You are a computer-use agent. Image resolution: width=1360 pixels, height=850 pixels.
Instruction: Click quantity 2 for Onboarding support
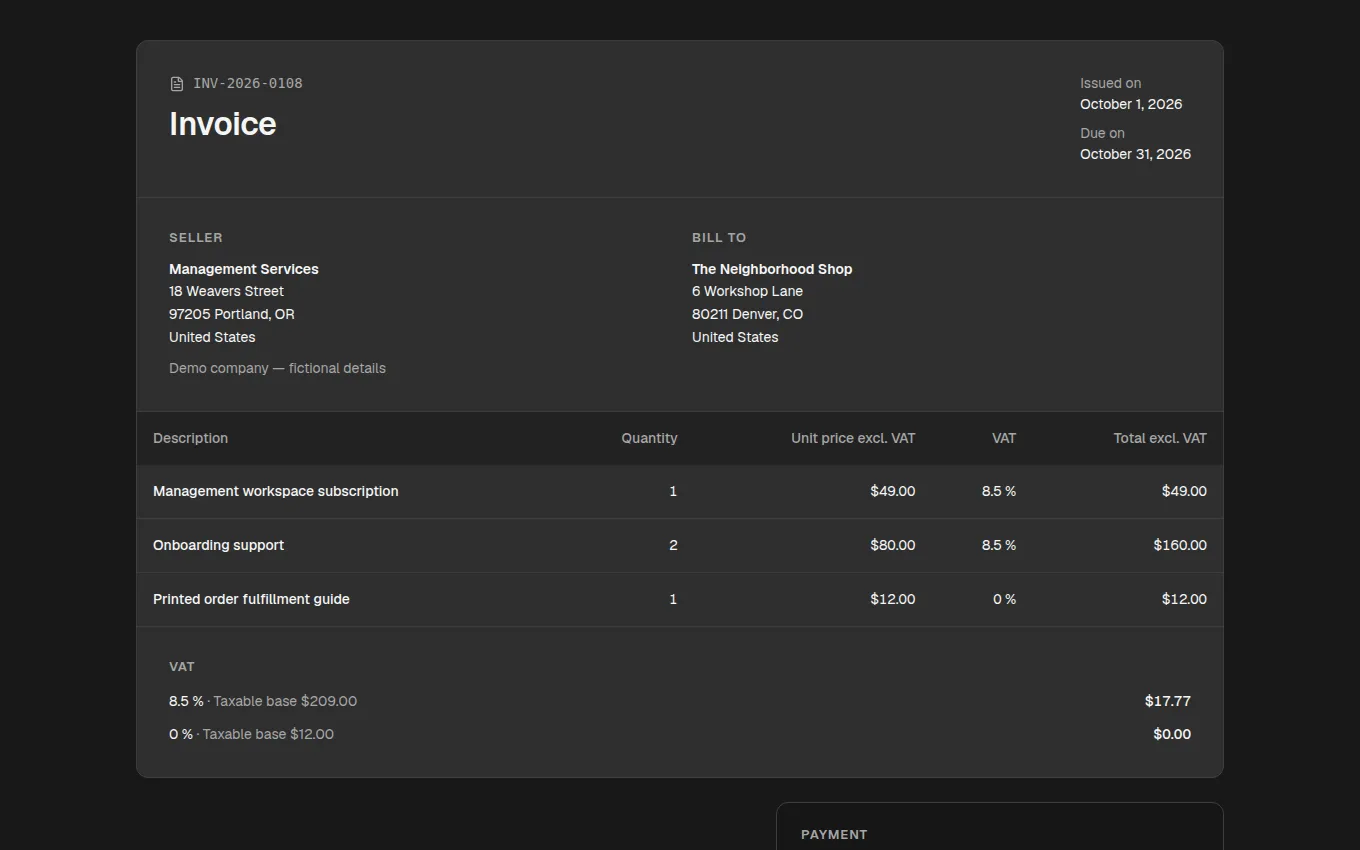(673, 545)
